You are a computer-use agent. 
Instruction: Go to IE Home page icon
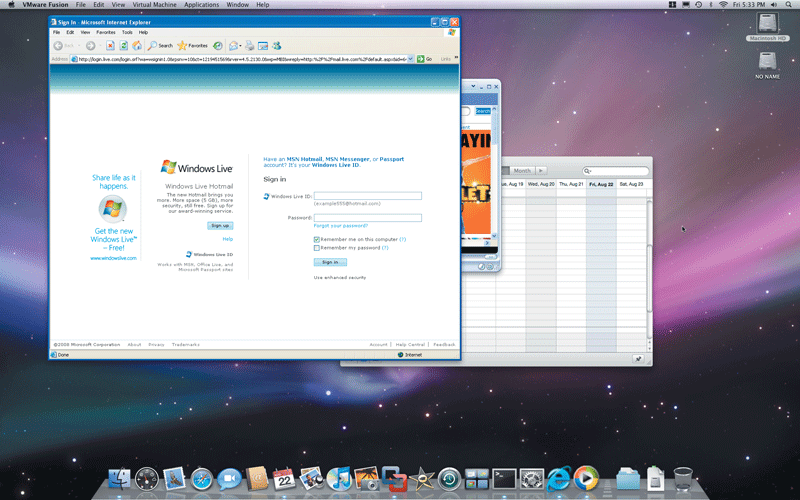point(137,46)
